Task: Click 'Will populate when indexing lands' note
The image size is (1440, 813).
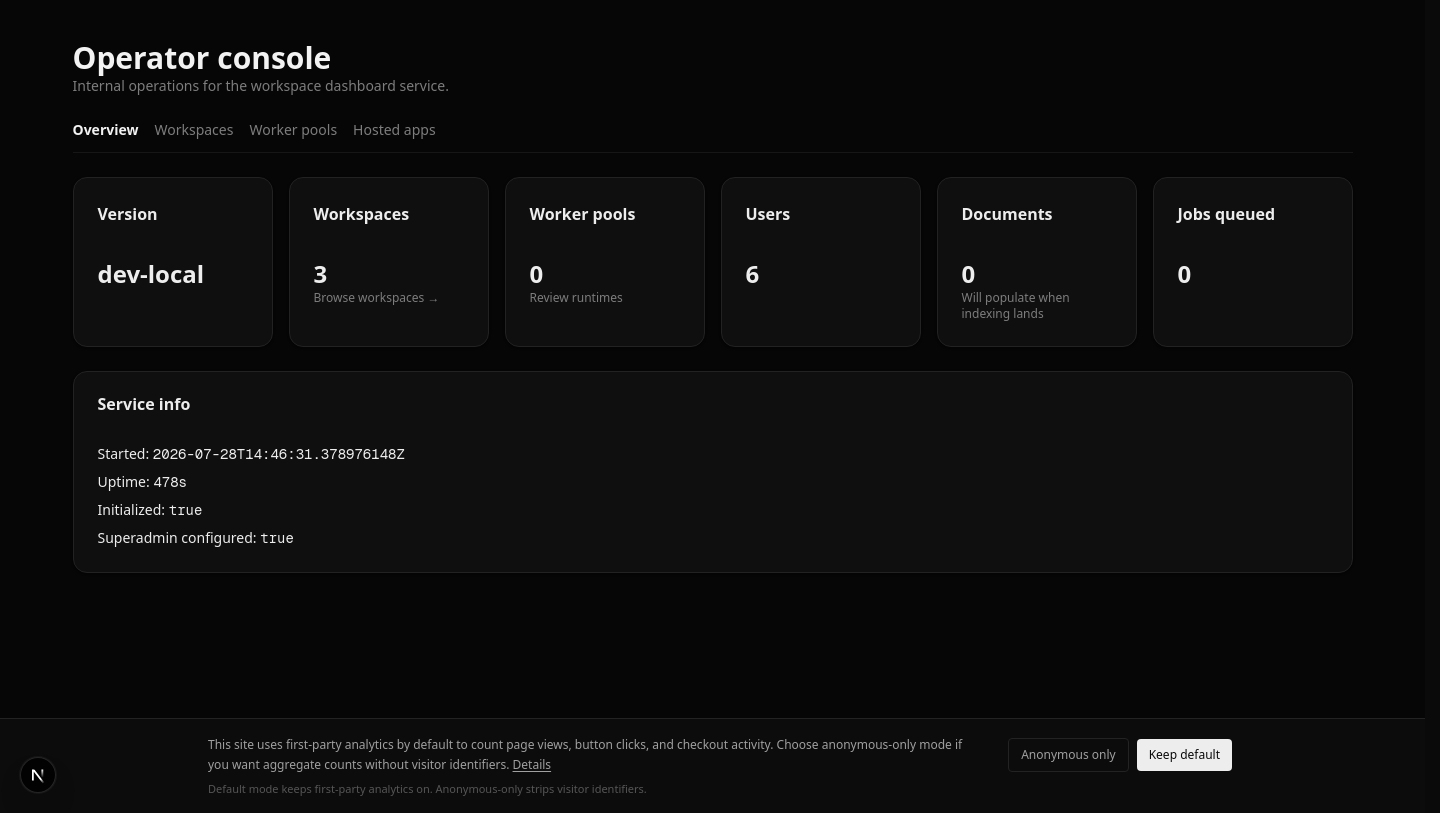Action: [1015, 306]
